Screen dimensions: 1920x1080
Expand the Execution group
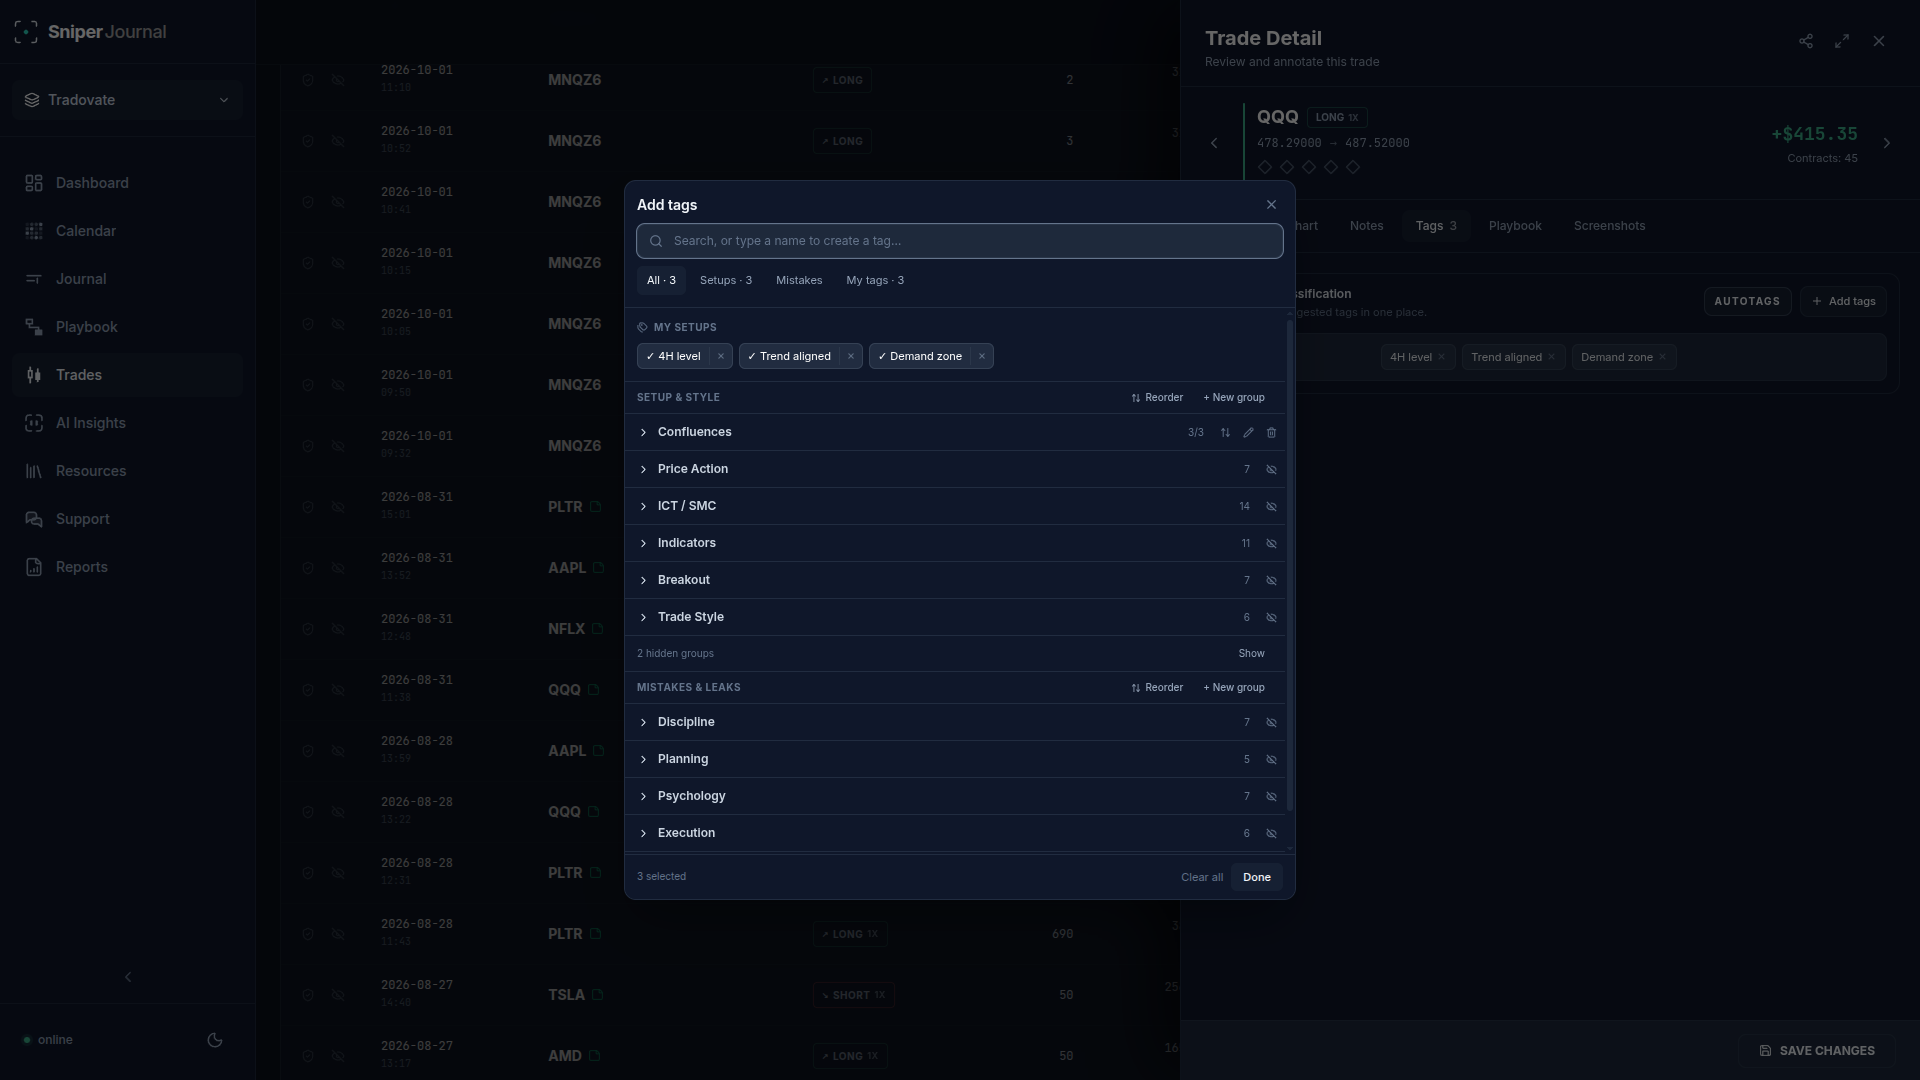[x=644, y=833]
